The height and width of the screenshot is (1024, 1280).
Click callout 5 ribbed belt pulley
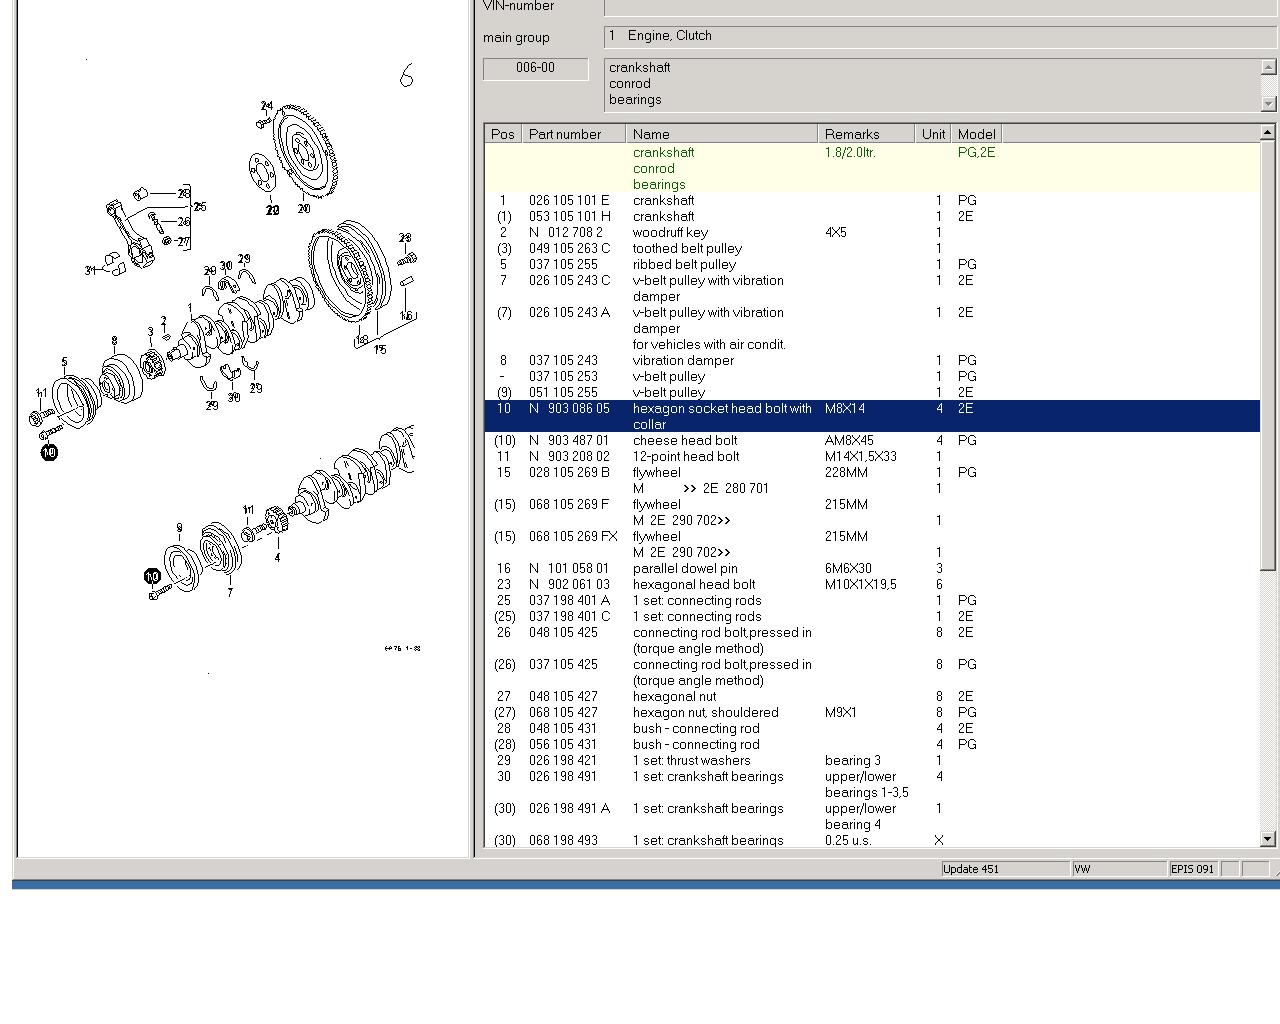click(x=64, y=362)
